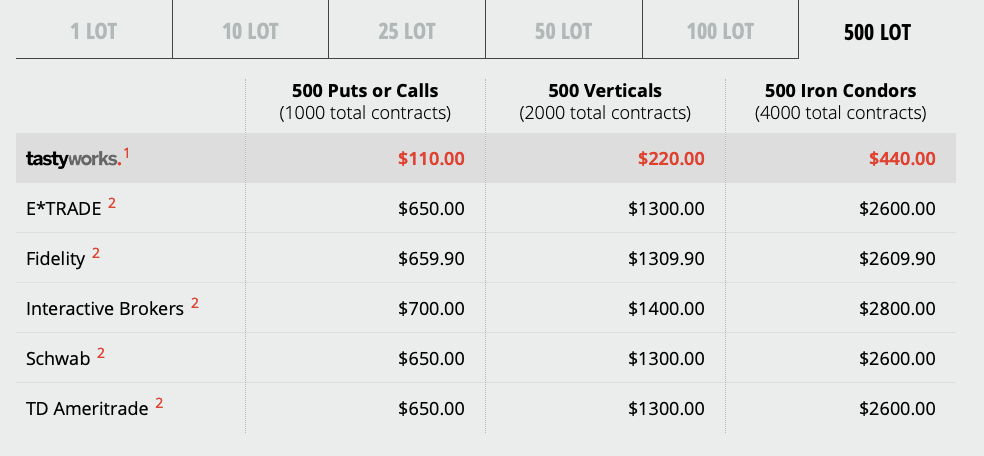Switch to the 1 LOT tab

click(x=94, y=29)
